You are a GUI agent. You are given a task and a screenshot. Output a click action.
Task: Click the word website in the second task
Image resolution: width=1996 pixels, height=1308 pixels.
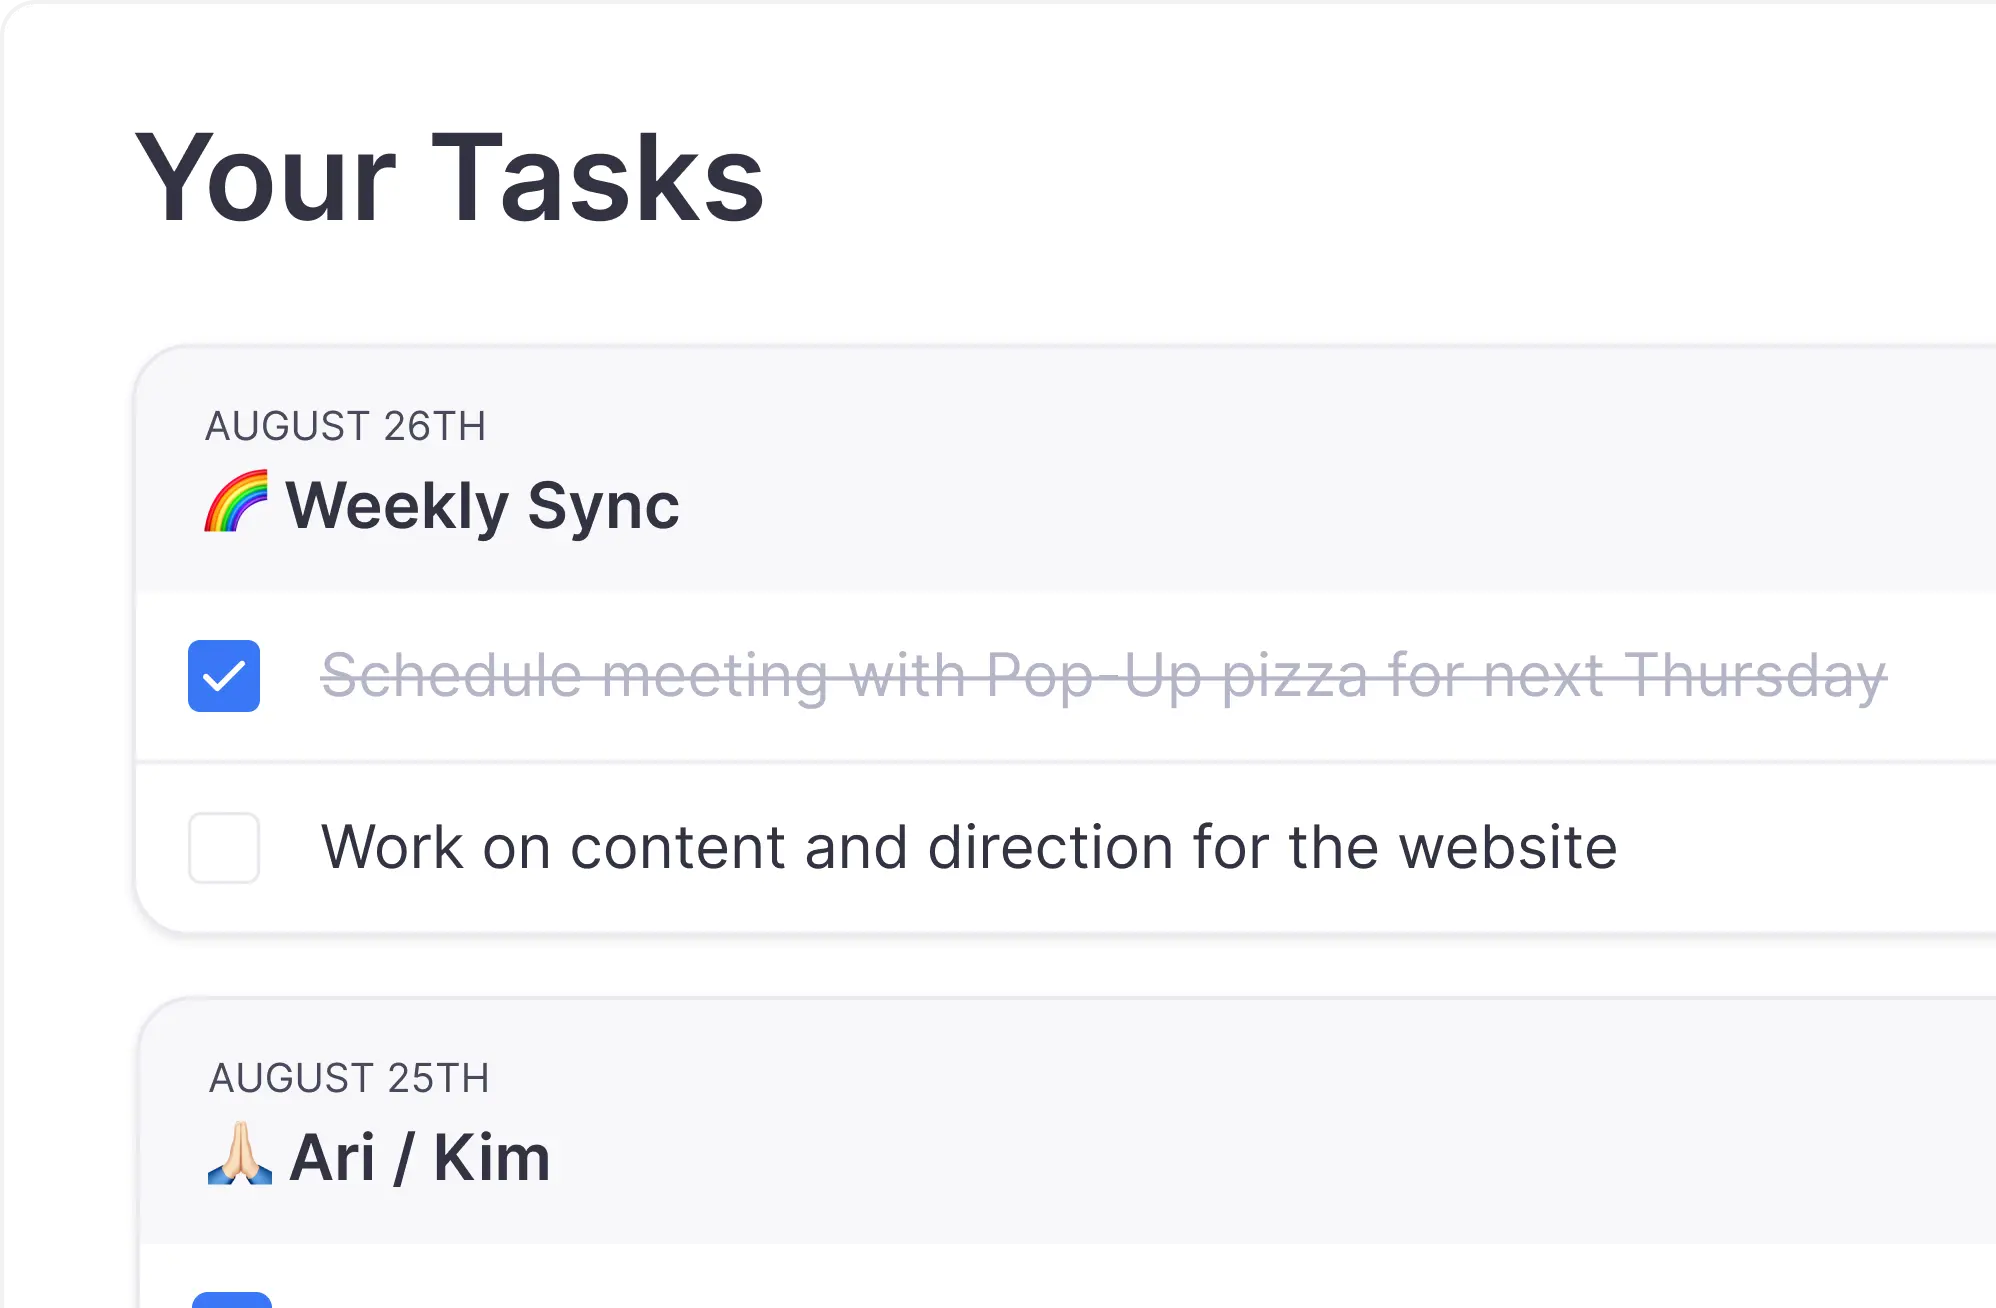click(1508, 848)
